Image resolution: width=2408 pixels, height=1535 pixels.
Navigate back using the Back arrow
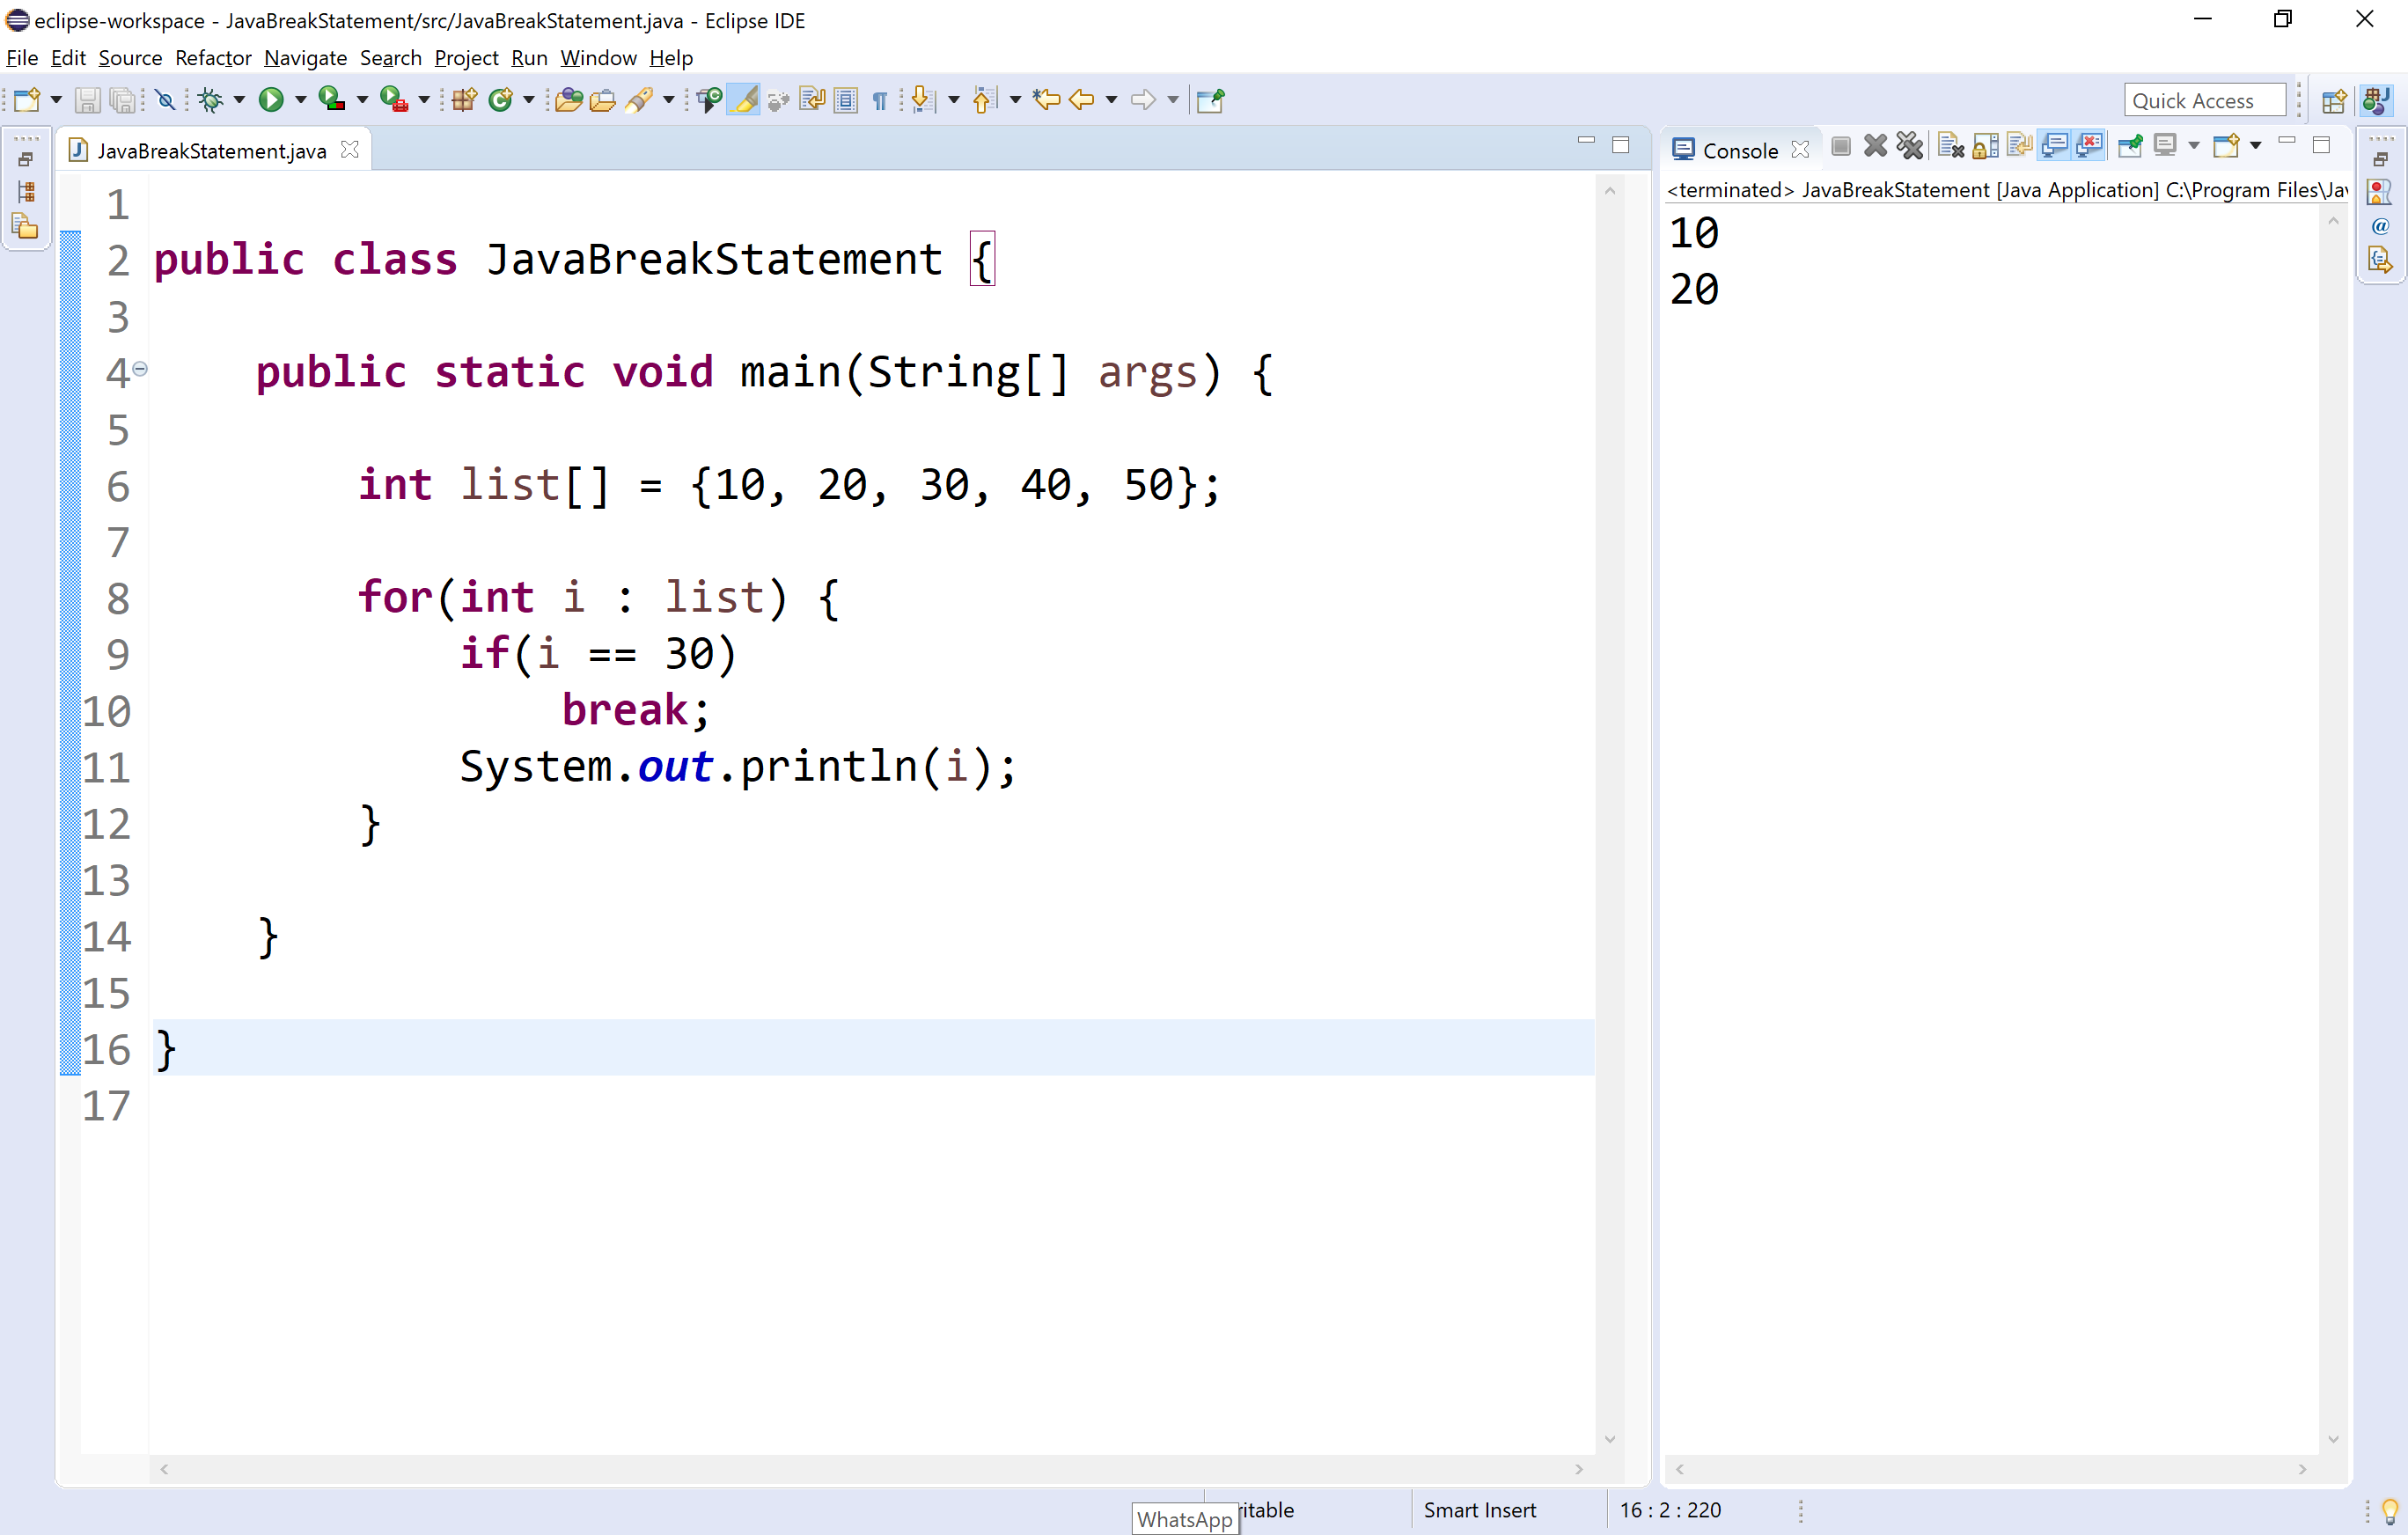tap(1082, 100)
